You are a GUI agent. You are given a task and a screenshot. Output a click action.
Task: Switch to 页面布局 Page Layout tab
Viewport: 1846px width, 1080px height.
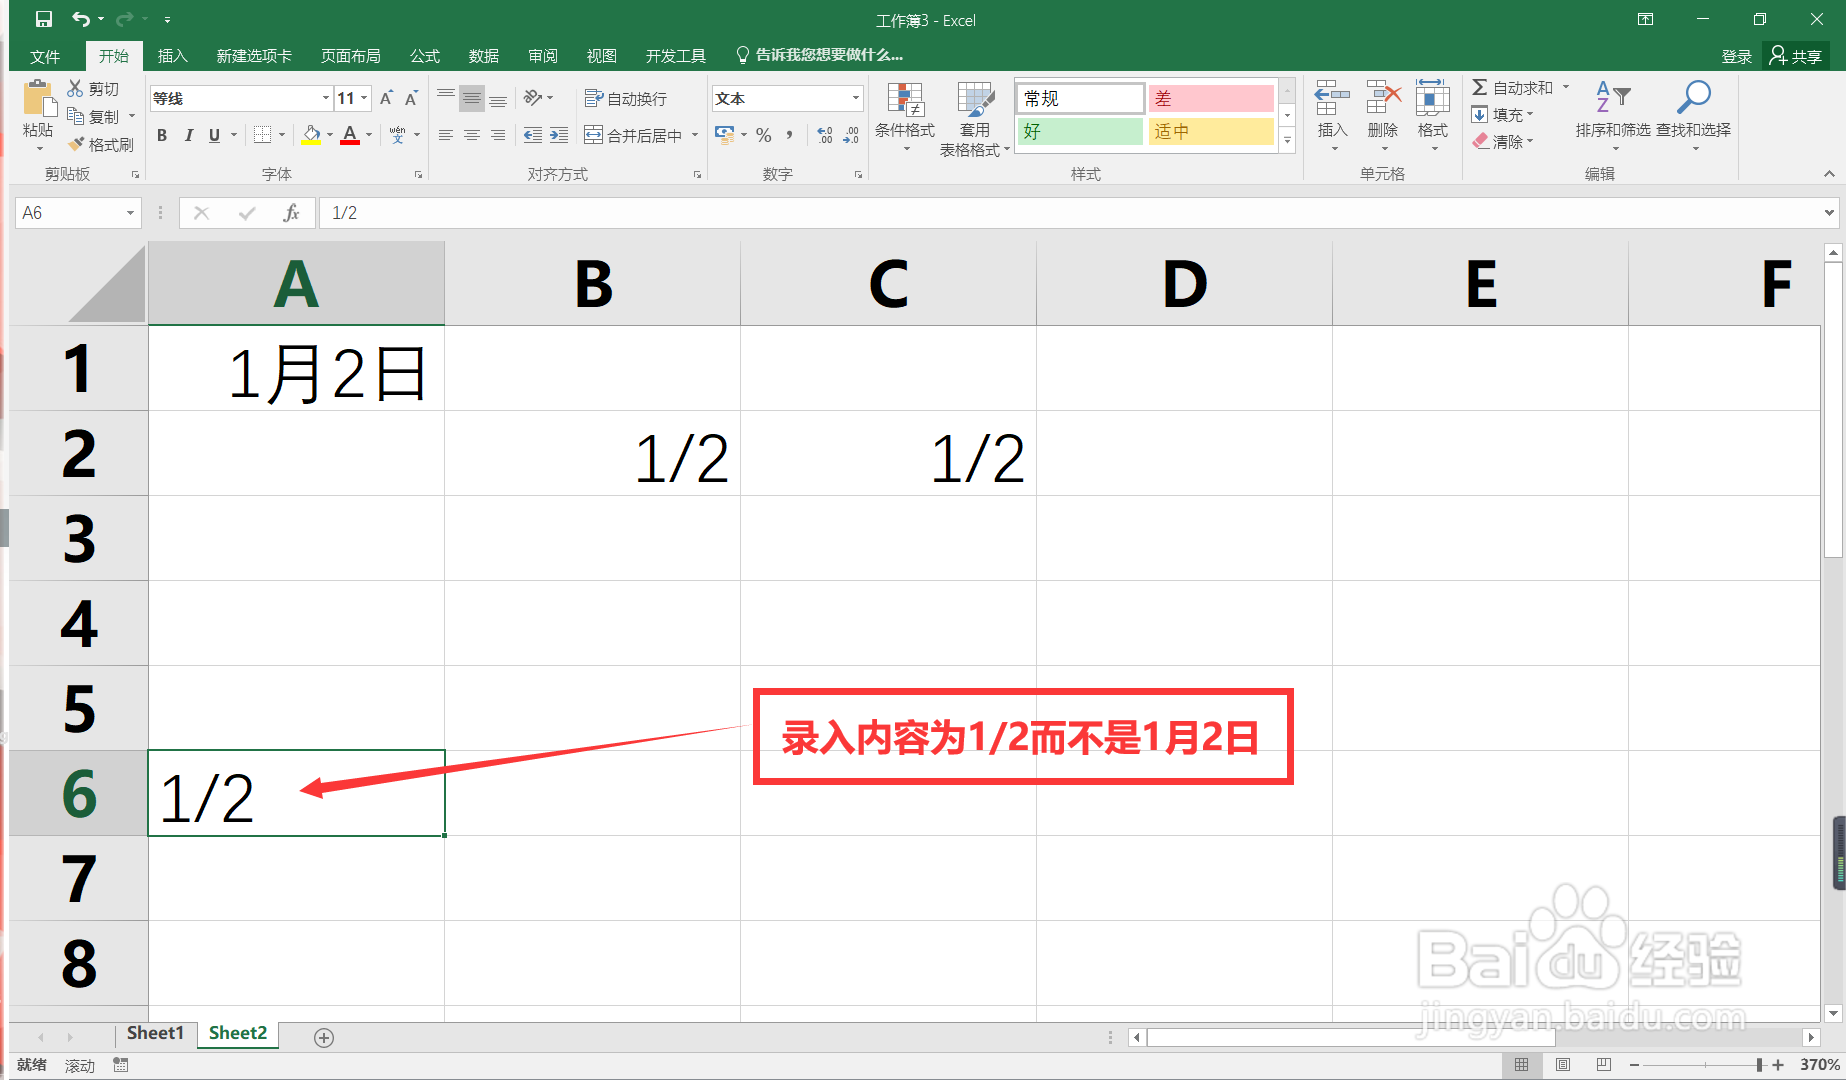351,56
